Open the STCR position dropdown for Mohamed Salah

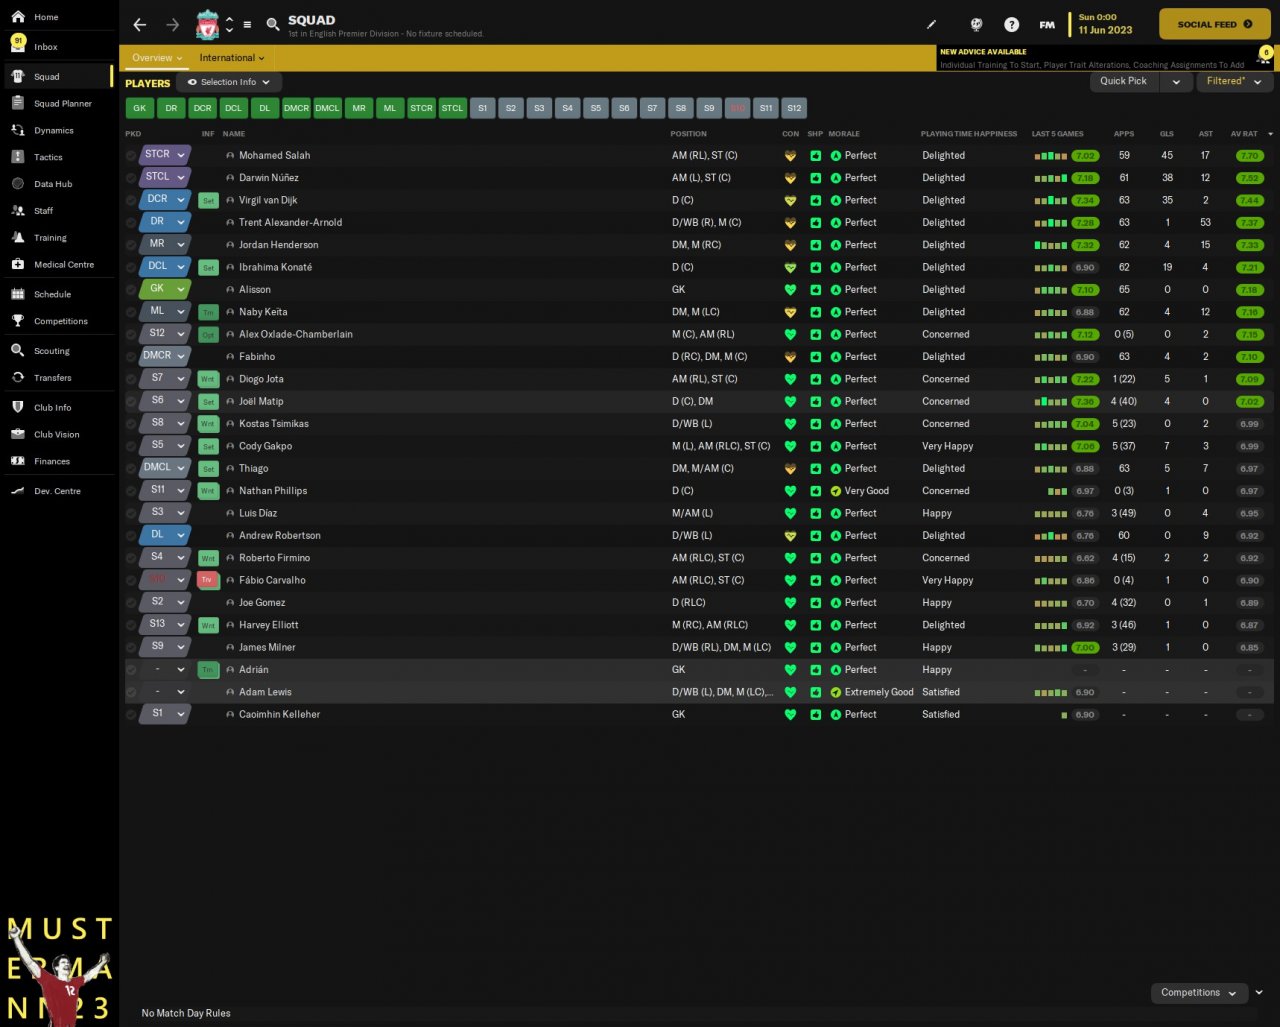[165, 155]
